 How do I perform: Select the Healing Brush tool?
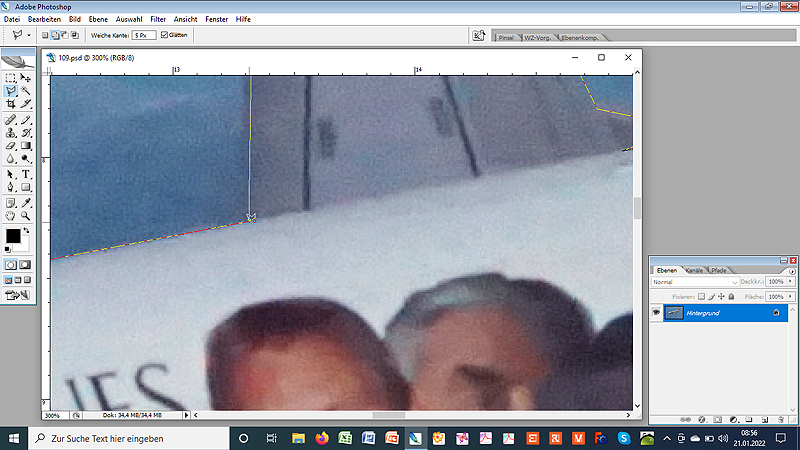(x=10, y=120)
